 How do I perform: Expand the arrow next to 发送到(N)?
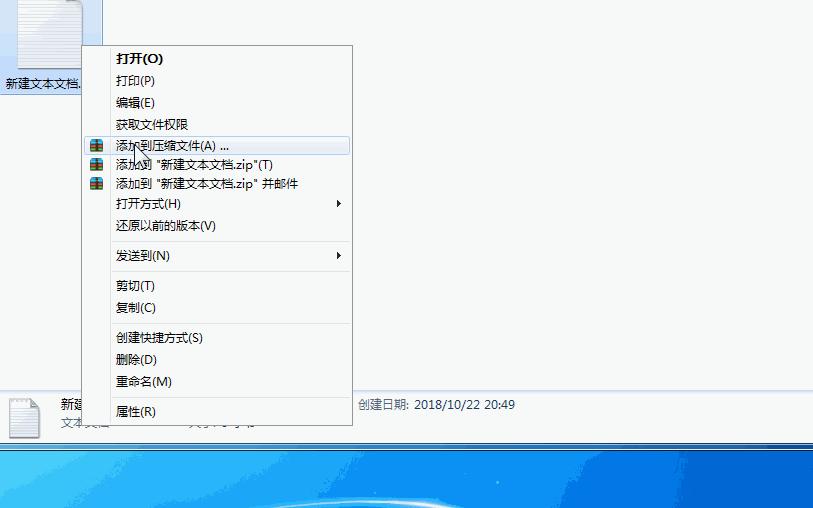[x=339, y=256]
